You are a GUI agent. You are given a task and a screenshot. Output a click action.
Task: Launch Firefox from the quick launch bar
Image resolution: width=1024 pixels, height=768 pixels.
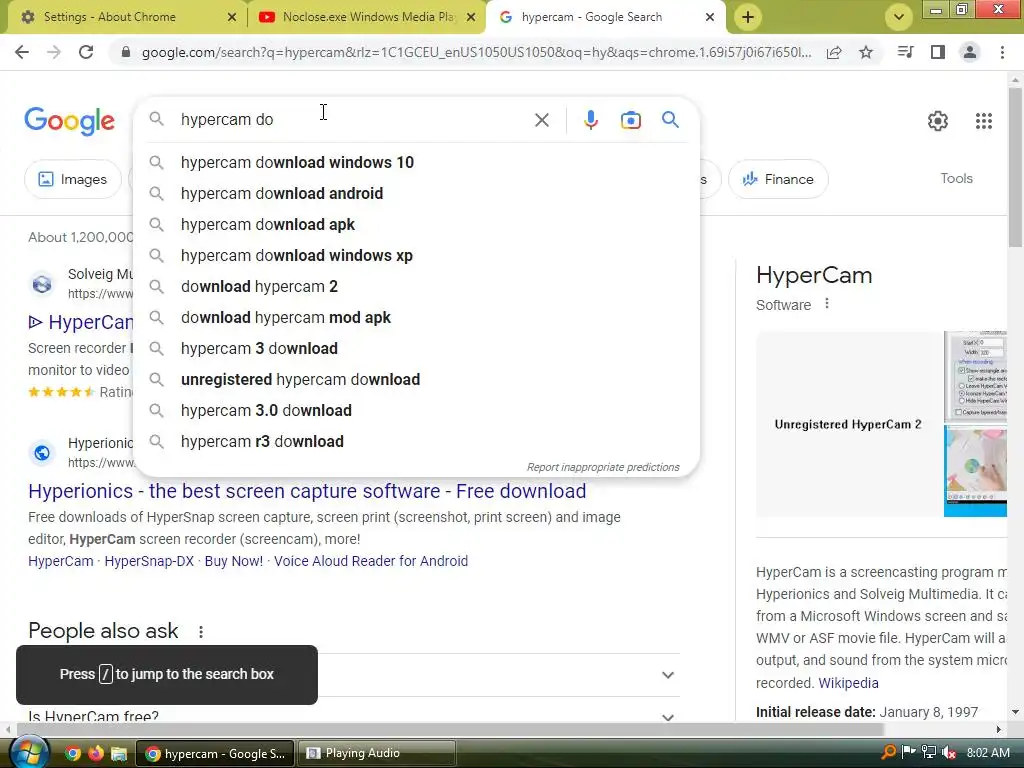[x=95, y=754]
